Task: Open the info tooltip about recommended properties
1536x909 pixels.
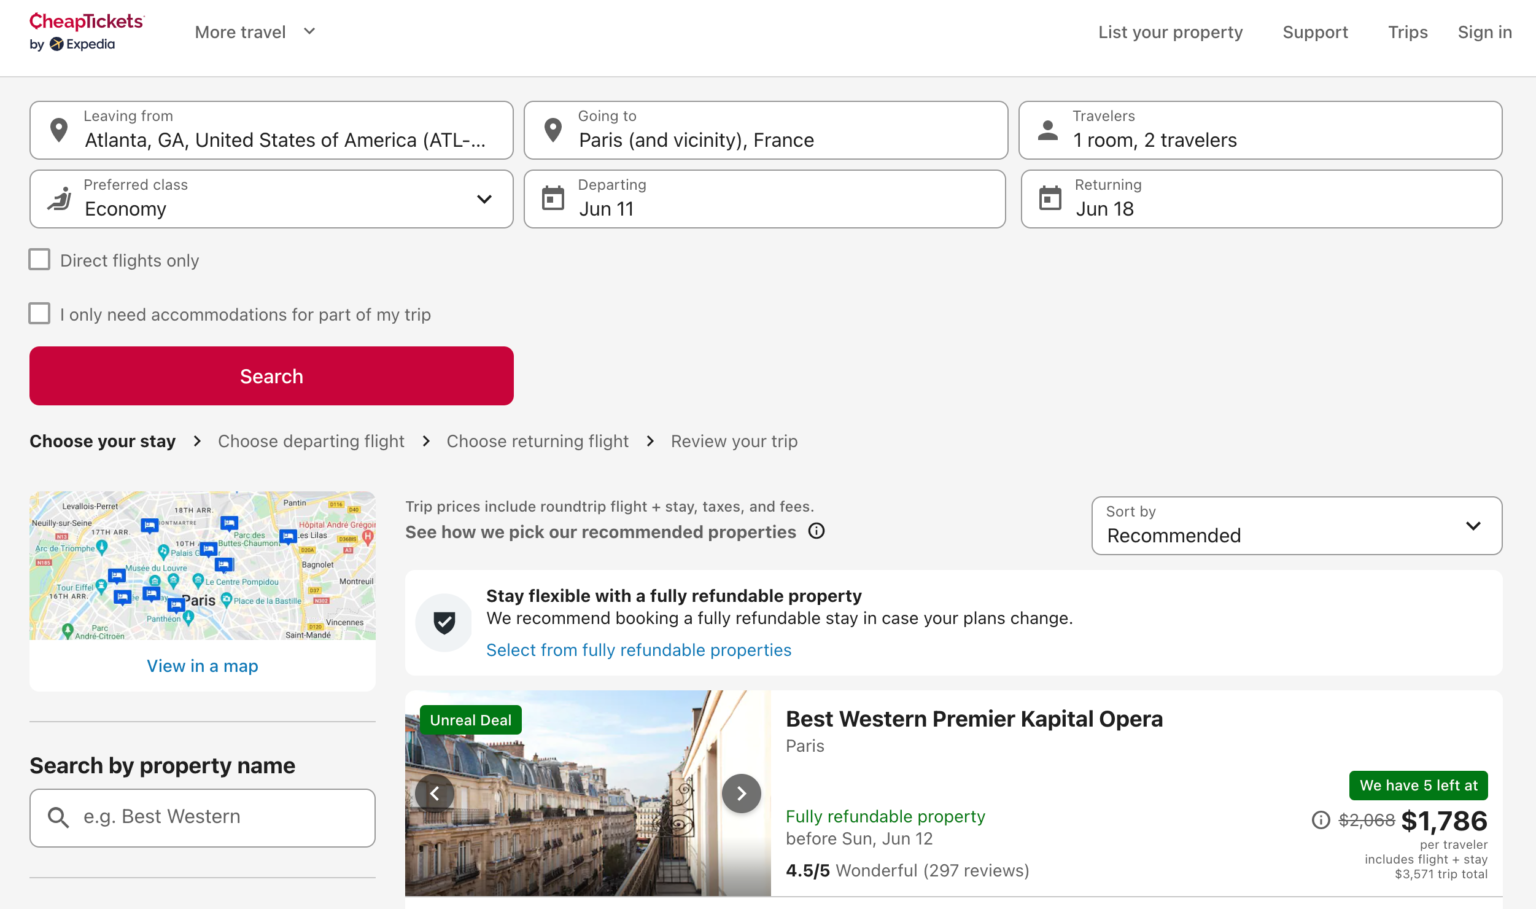Action: (x=816, y=531)
